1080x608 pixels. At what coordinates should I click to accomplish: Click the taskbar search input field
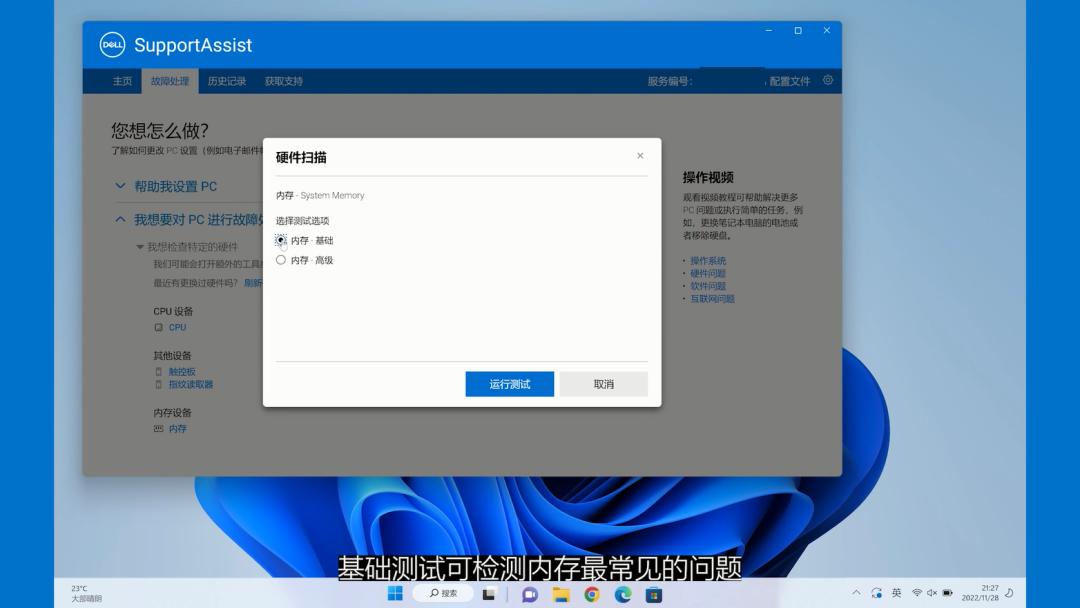(443, 592)
